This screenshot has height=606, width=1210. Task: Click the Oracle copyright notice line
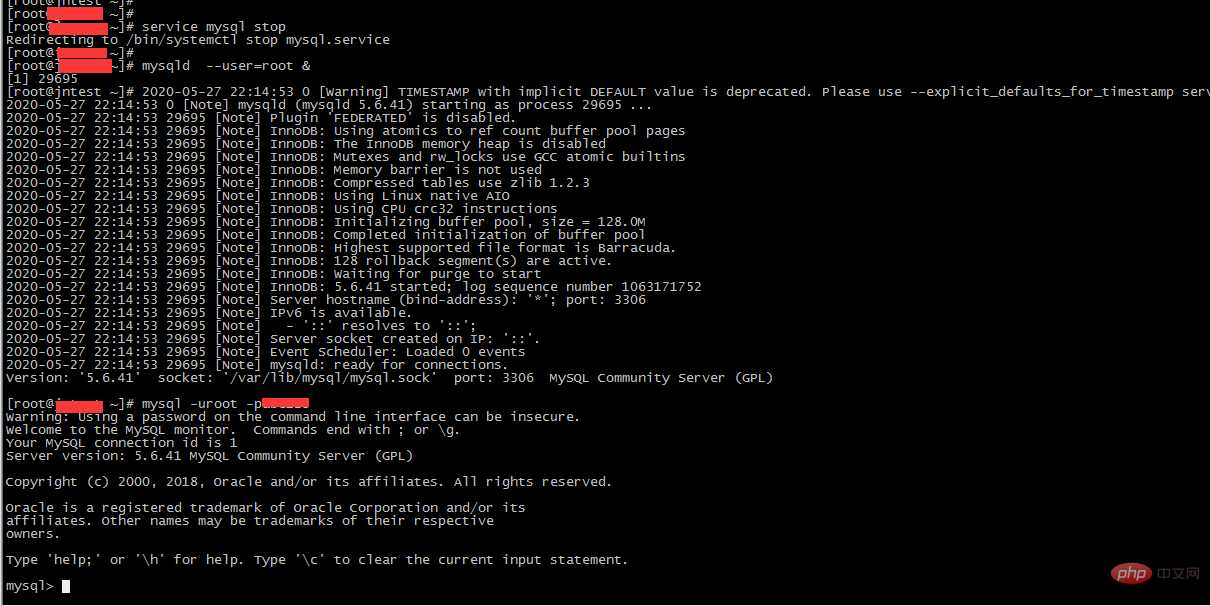[x=309, y=482]
